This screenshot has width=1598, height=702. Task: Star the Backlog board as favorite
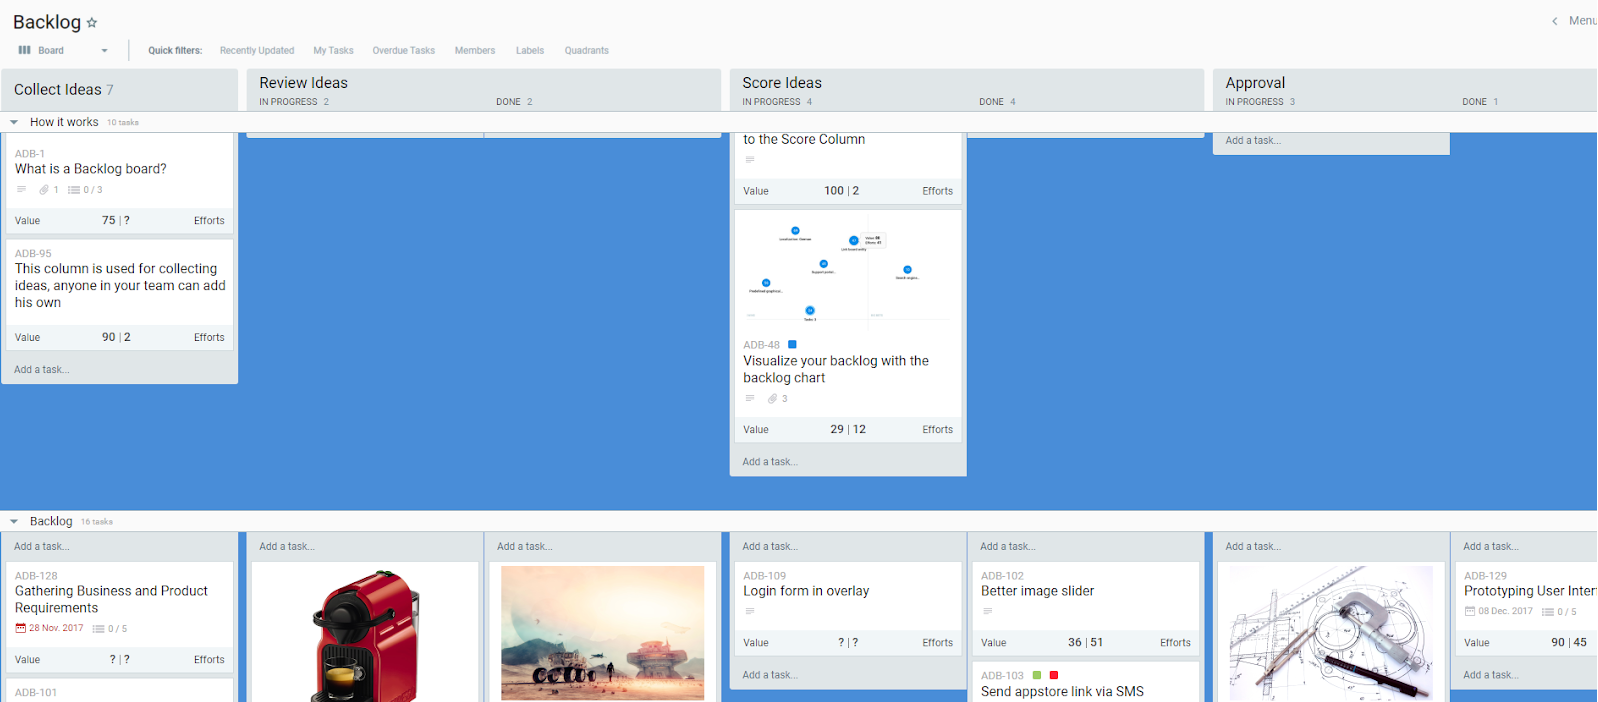coord(92,23)
